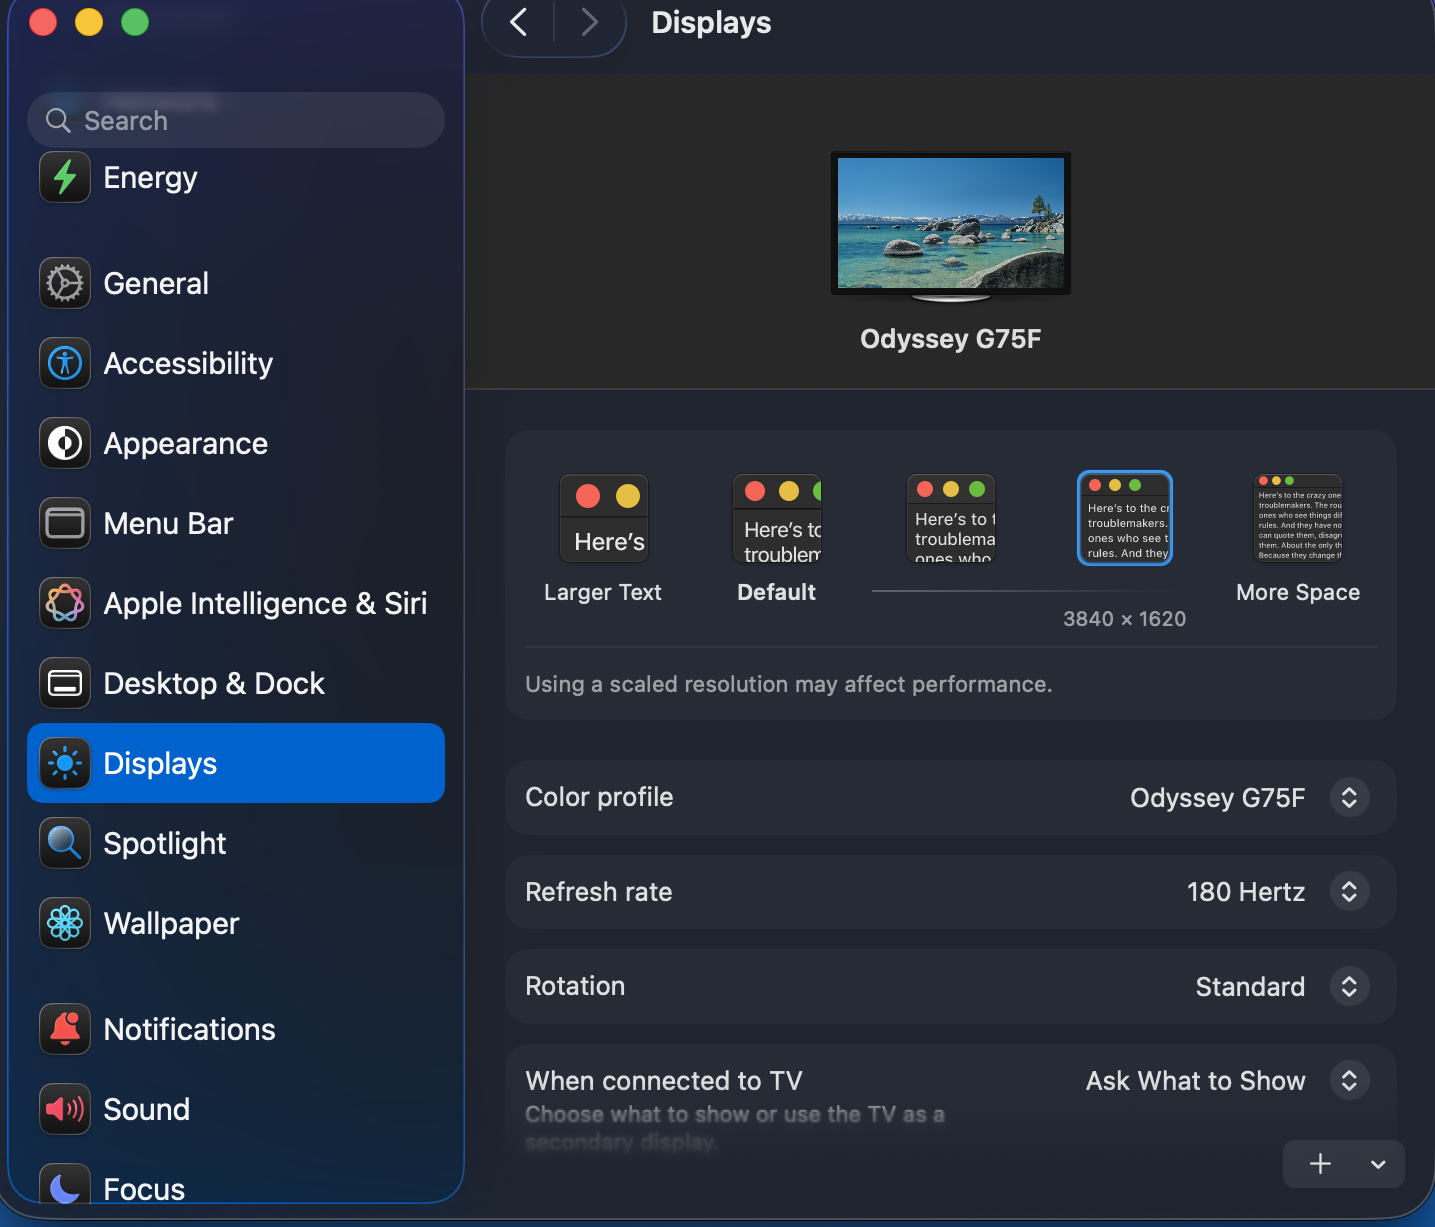Click the Energy lightning bolt icon
Screen dimensions: 1435x1227
click(x=65, y=177)
